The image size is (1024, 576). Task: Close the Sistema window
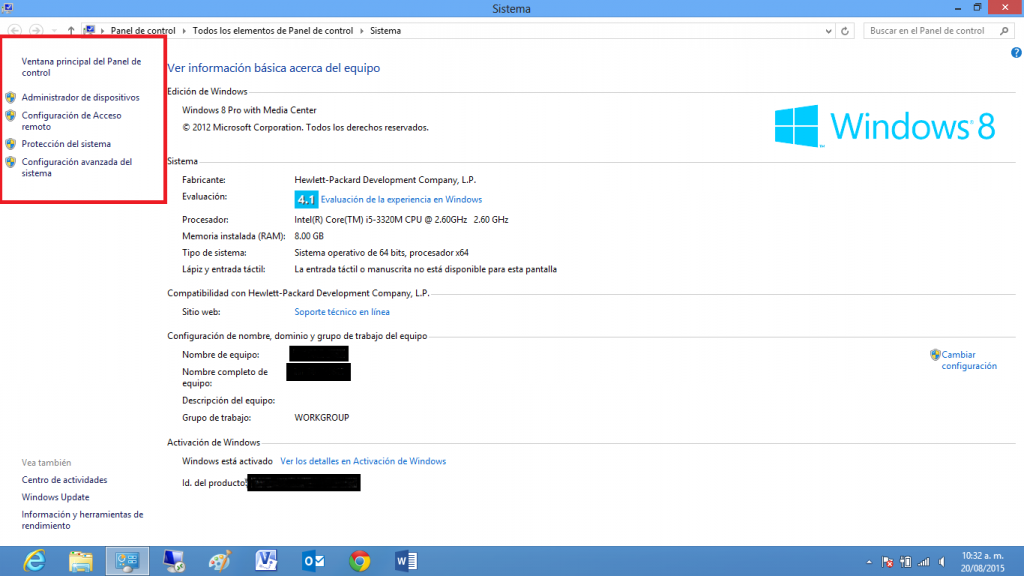(1005, 8)
